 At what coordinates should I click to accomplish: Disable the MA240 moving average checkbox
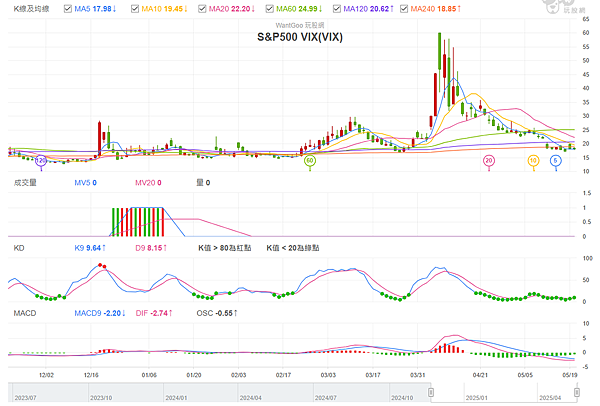(404, 8)
